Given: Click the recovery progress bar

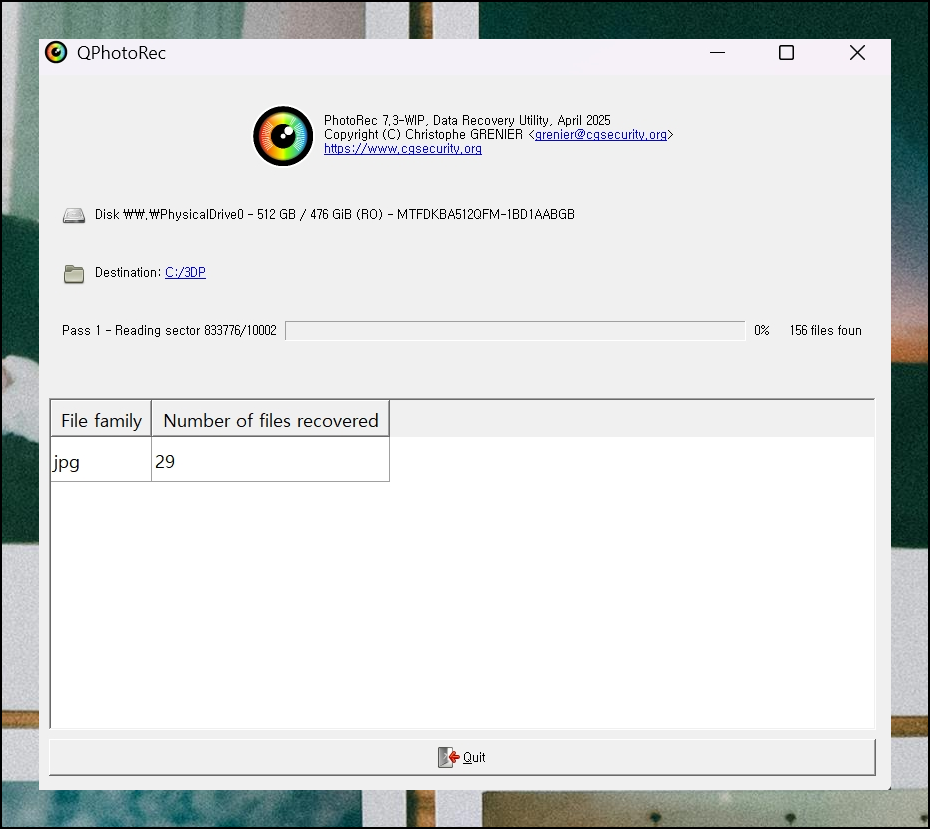Looking at the screenshot, I should pos(515,330).
